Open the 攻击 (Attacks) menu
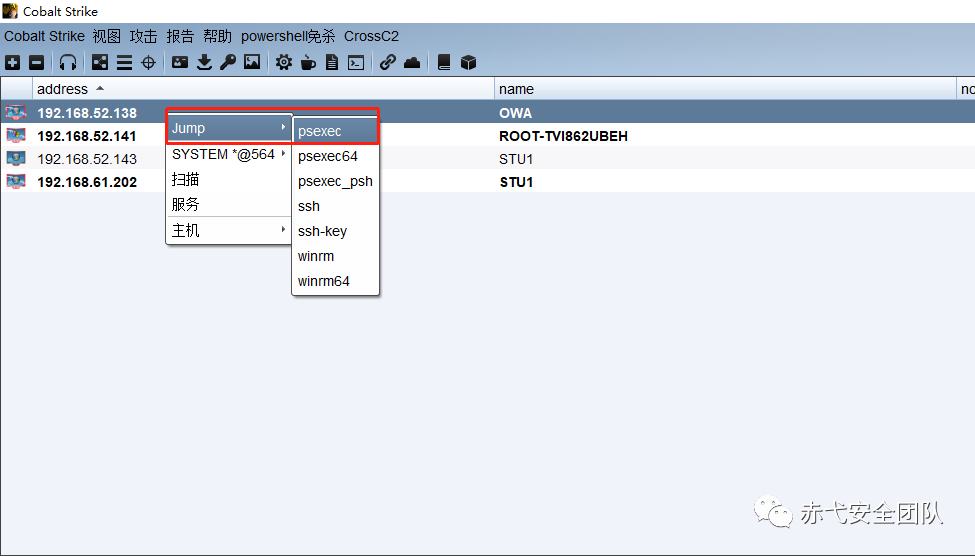 click(x=143, y=36)
